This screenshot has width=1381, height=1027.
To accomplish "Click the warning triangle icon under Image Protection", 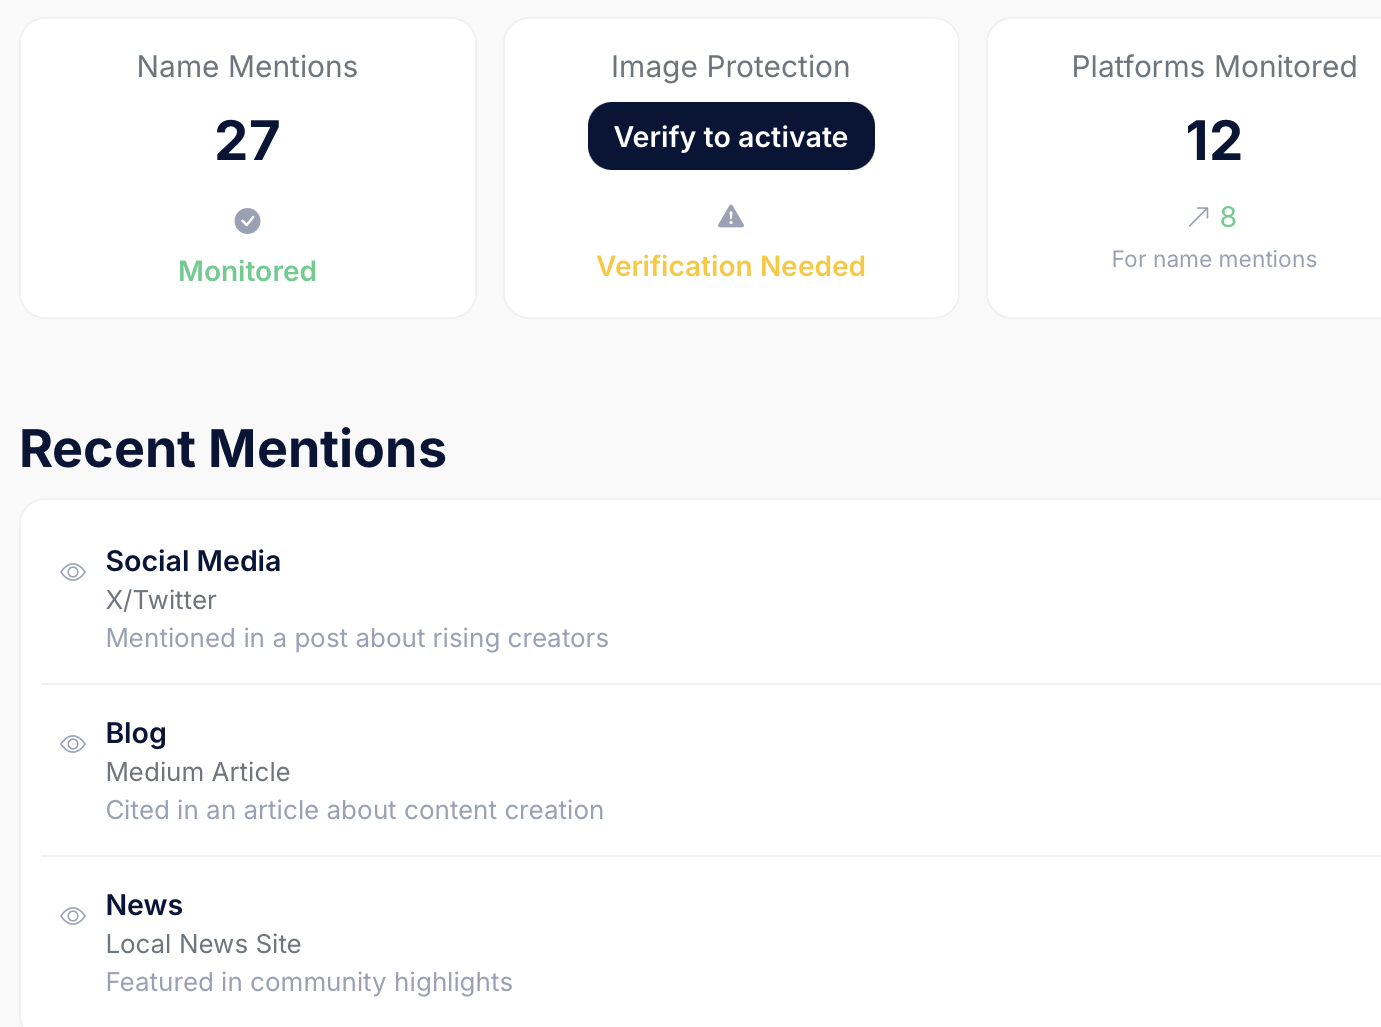I will (731, 216).
